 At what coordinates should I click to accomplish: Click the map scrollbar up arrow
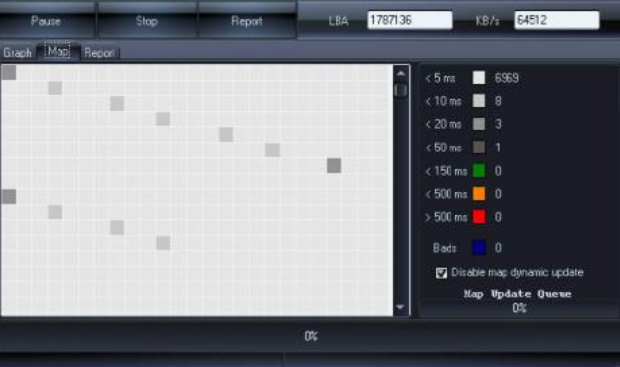[x=401, y=74]
